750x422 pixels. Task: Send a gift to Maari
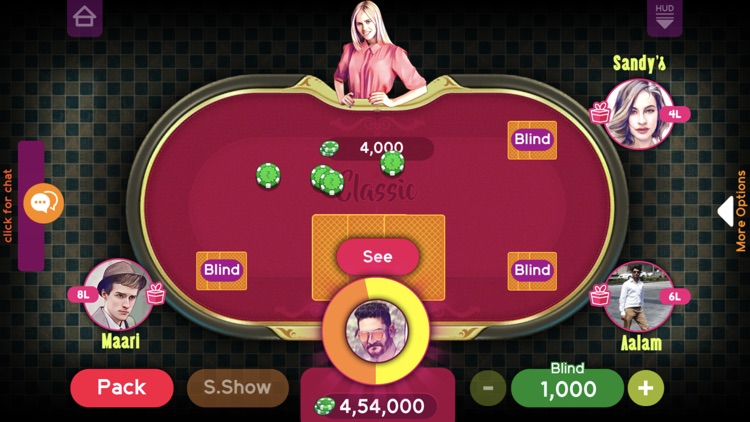(x=155, y=293)
